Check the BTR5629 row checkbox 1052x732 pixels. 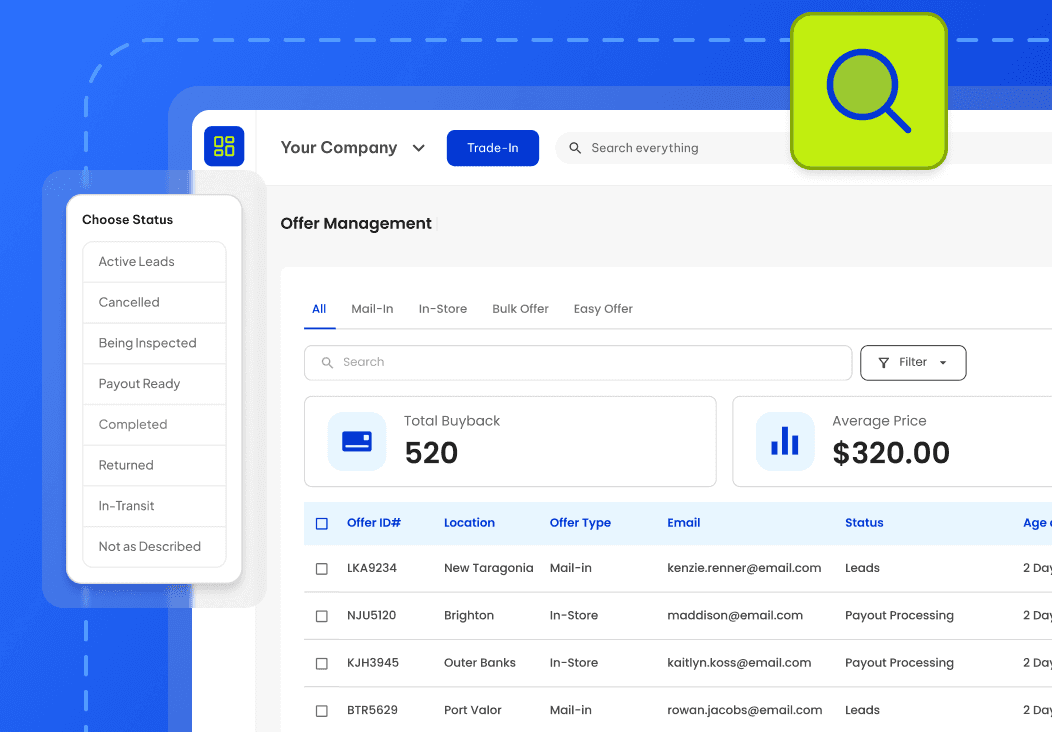(x=322, y=711)
